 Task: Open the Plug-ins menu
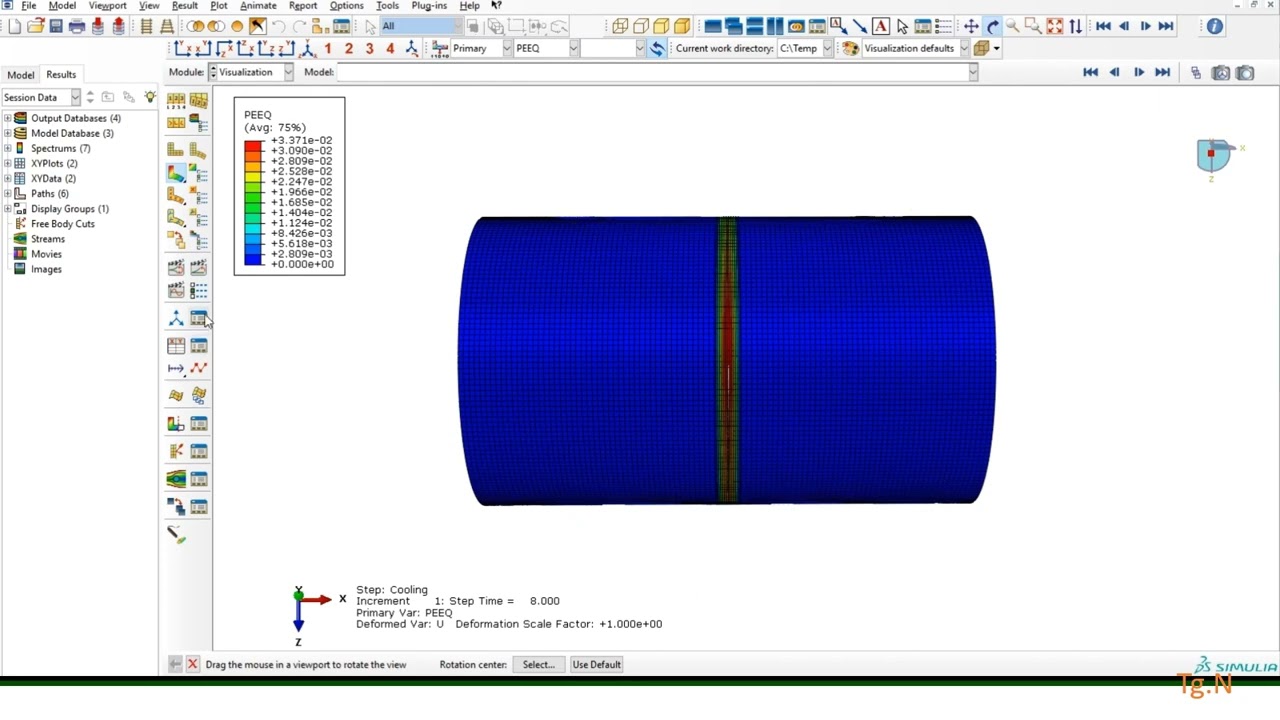(x=429, y=6)
